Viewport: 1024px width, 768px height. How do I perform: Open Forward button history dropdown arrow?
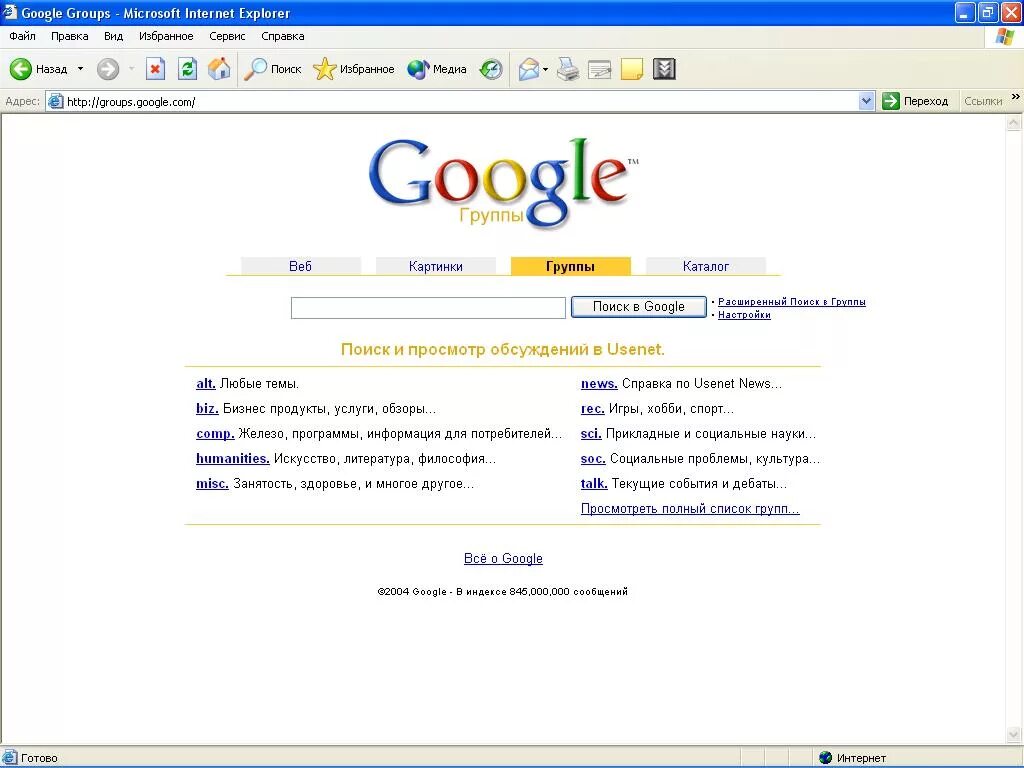131,69
